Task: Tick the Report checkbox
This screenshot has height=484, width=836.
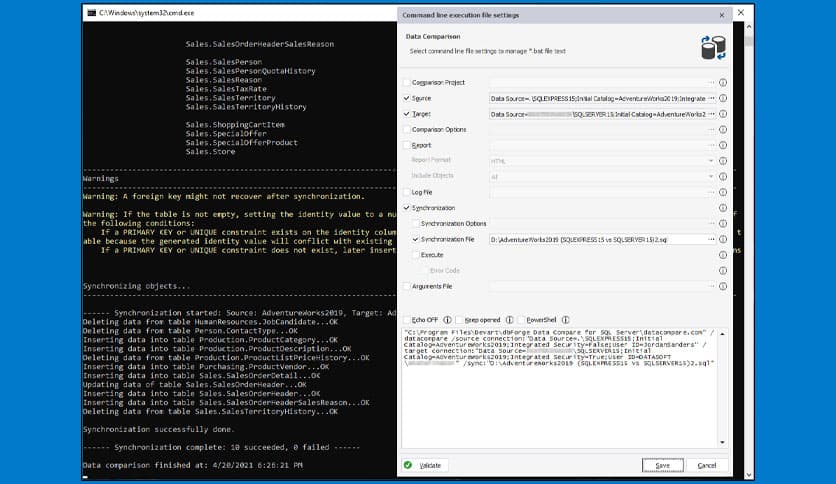Action: pos(407,145)
